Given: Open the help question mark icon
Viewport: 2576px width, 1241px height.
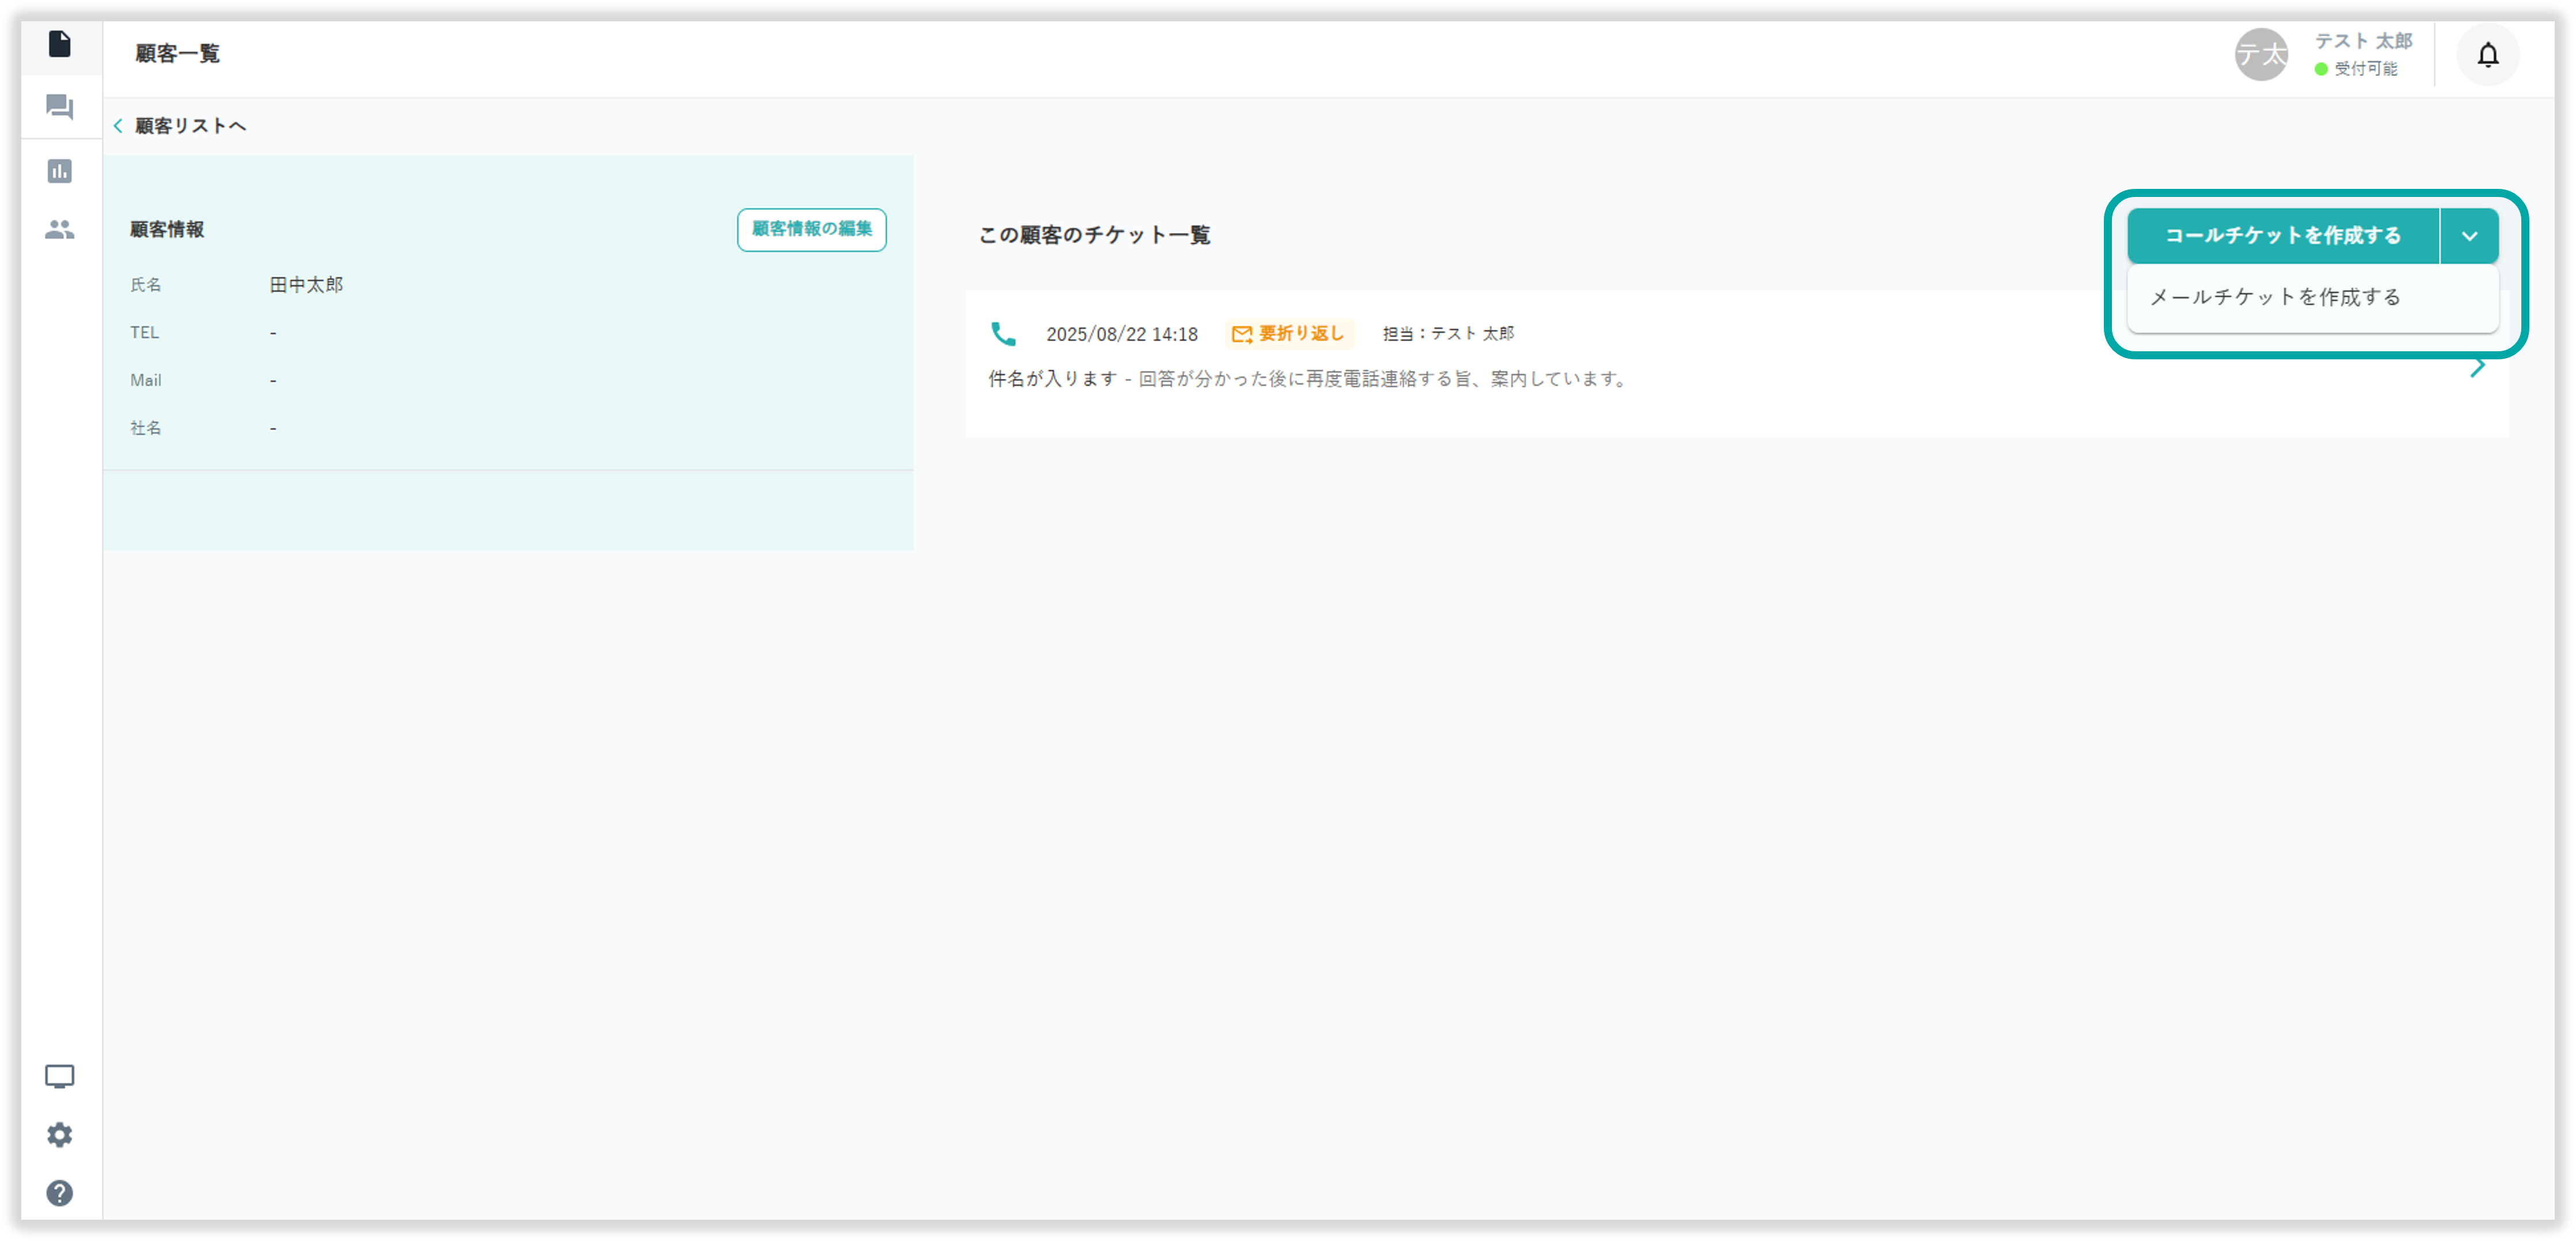Looking at the screenshot, I should coord(59,1193).
